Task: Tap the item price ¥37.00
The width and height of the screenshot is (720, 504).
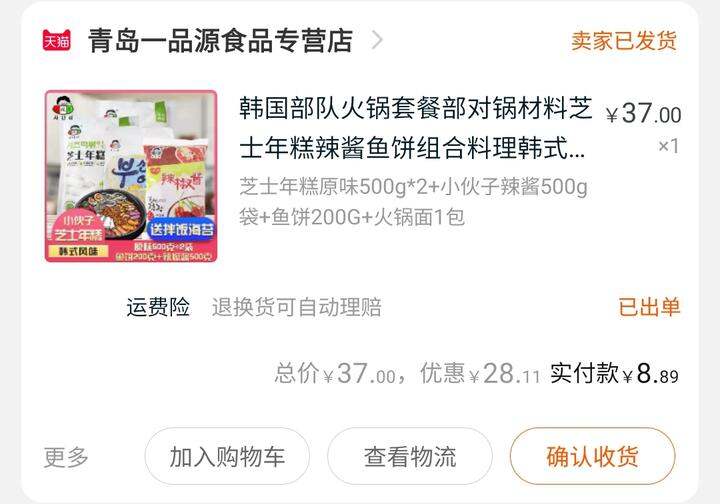Action: (x=643, y=113)
